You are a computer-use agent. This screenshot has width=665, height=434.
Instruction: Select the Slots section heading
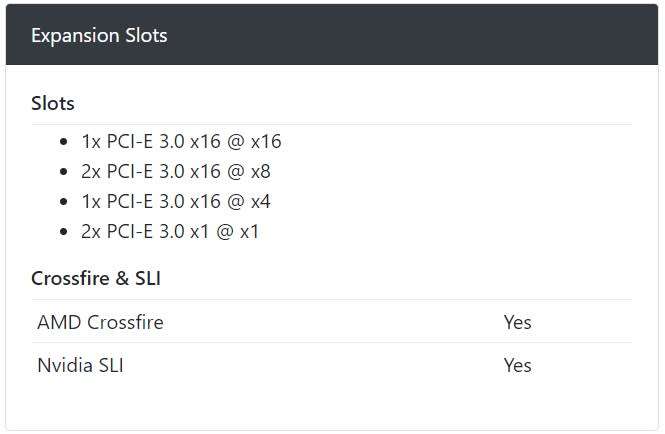[x=53, y=103]
